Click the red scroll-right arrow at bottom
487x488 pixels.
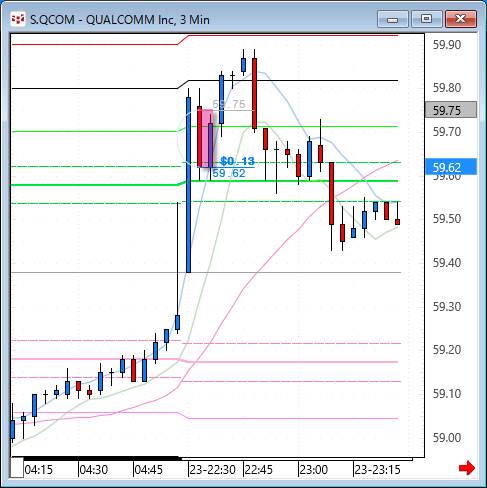(x=467, y=468)
